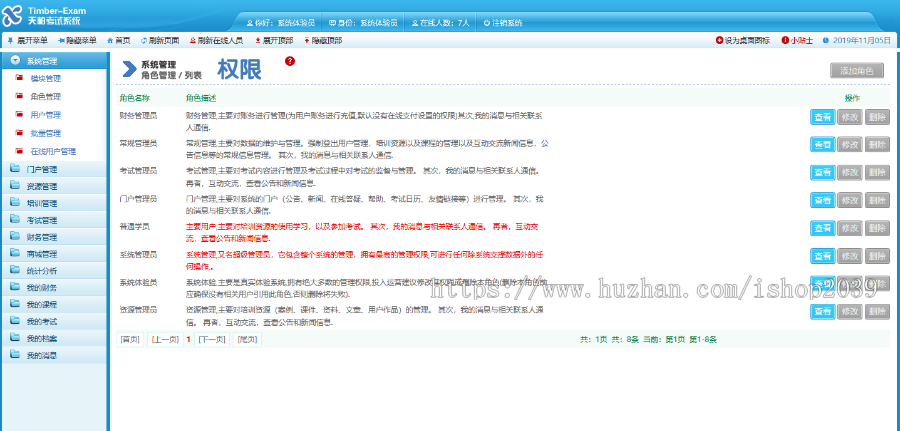900x431 pixels.
Task: Click 删除 for 考试管理员 role
Action: point(877,172)
